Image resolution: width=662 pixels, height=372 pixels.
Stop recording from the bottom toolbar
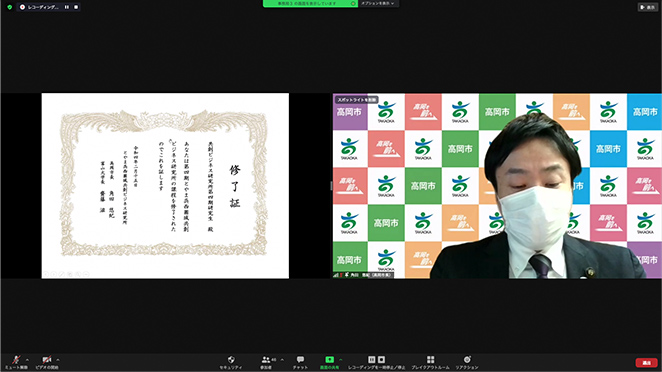[381, 359]
